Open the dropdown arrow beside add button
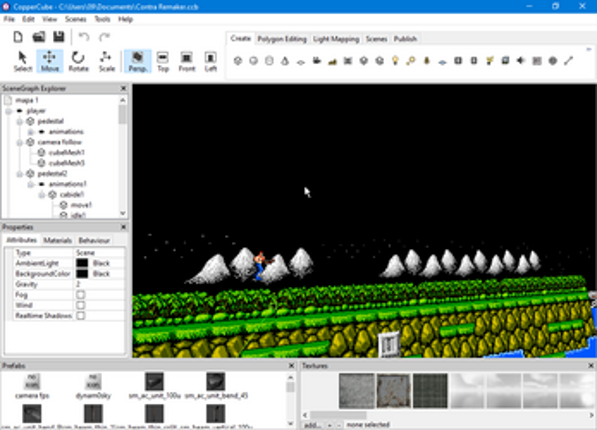 [x=330, y=425]
